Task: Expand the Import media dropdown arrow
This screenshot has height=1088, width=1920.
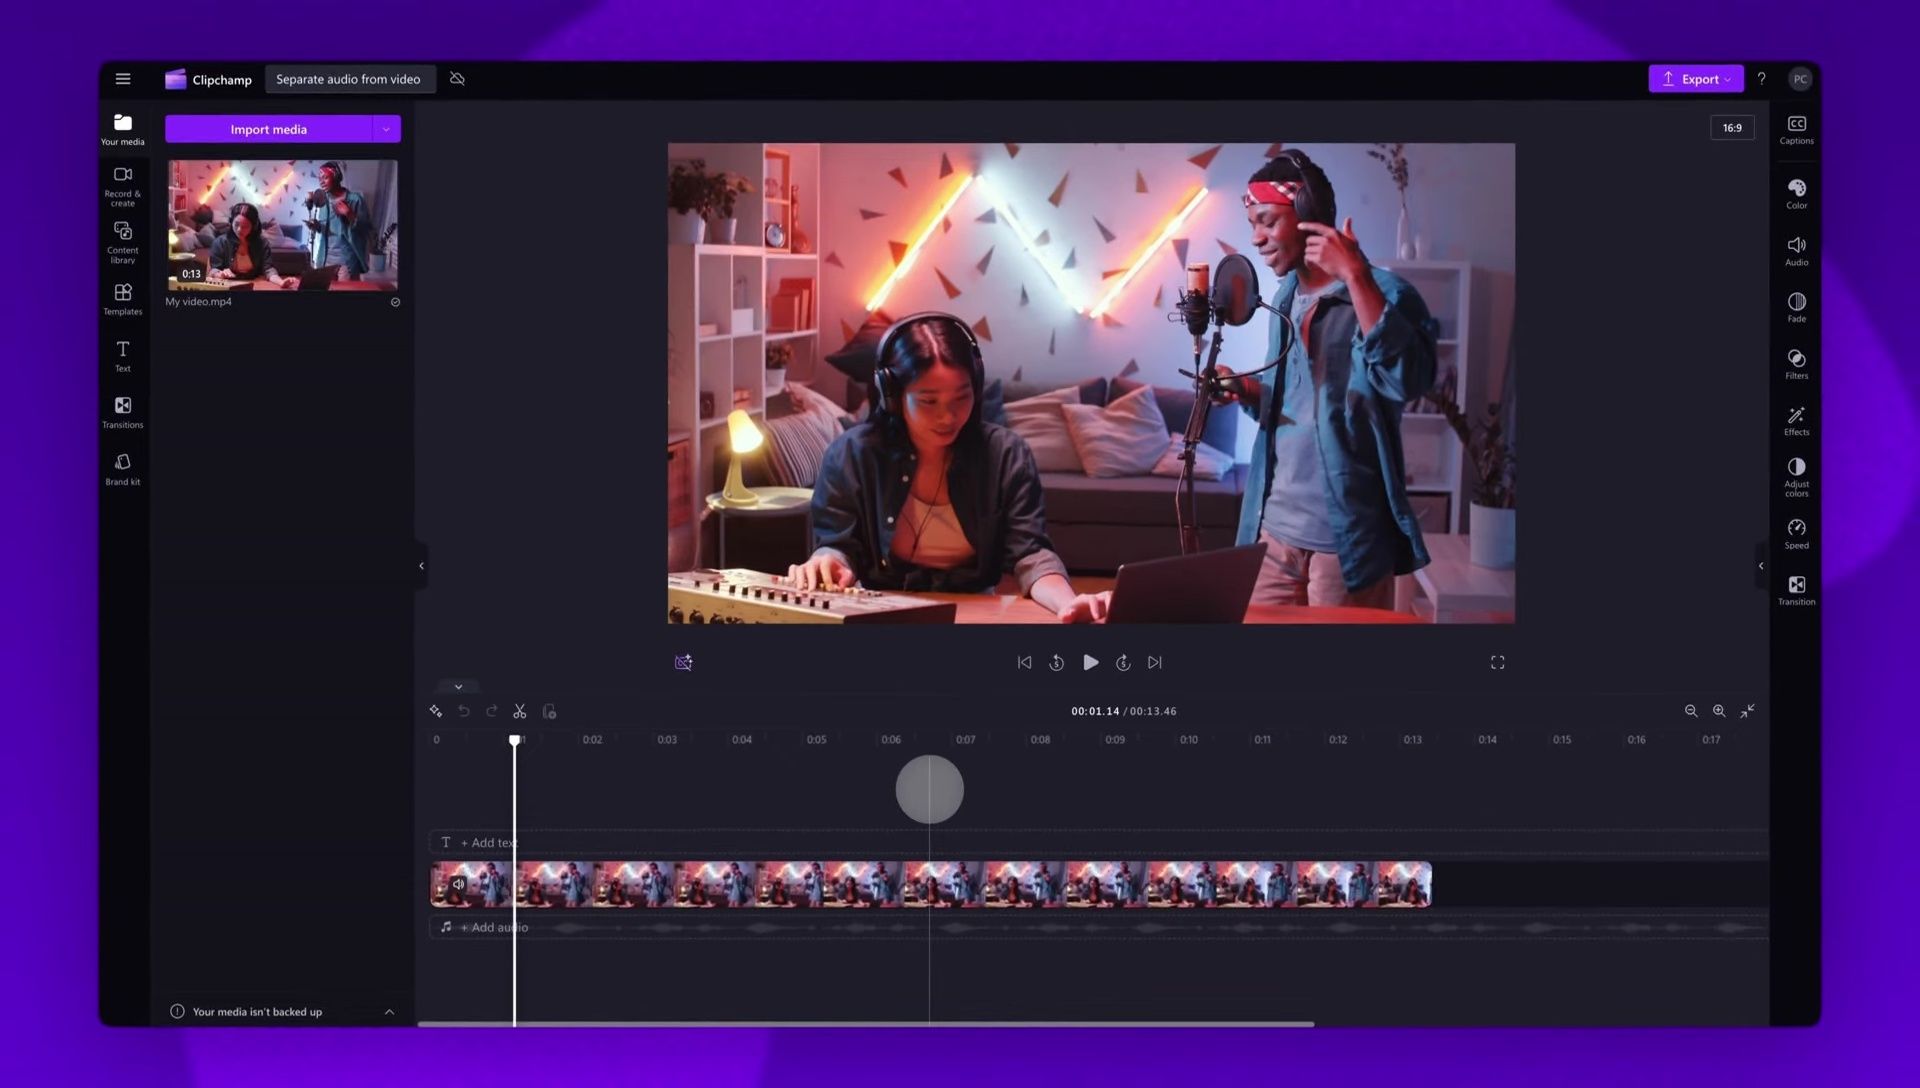Action: pos(386,129)
